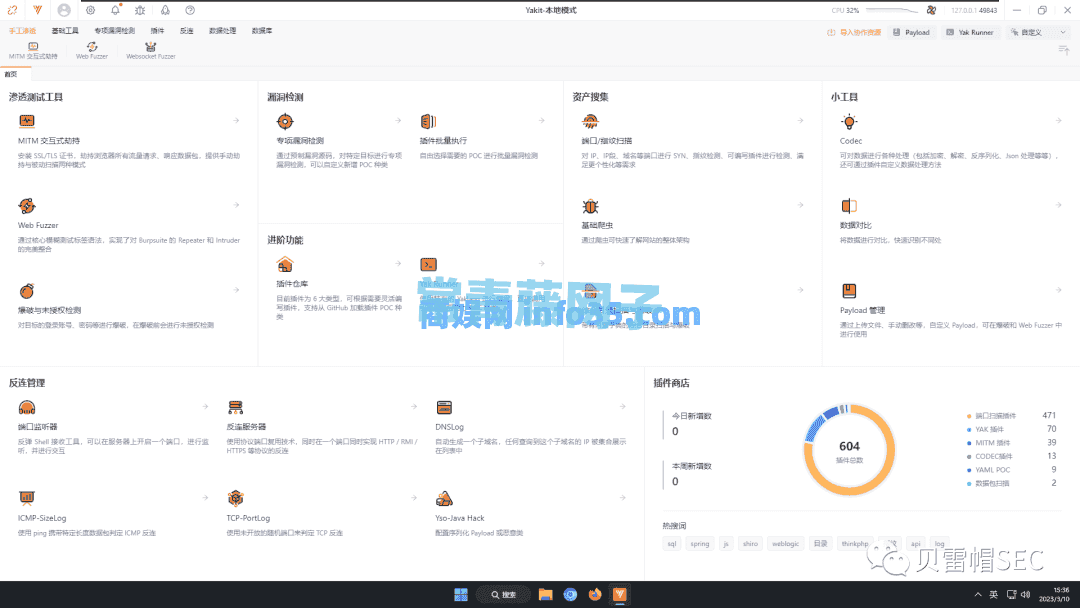
Task: Open the user avatar profile
Action: [64, 10]
